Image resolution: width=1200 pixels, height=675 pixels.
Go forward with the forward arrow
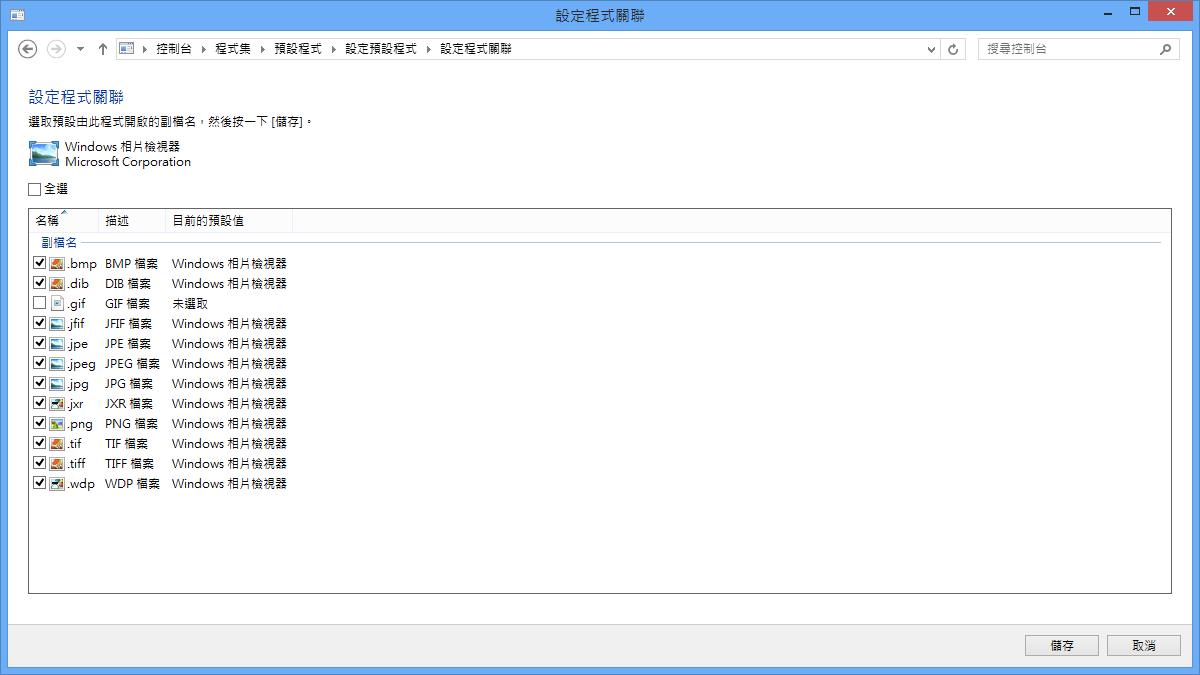point(56,48)
